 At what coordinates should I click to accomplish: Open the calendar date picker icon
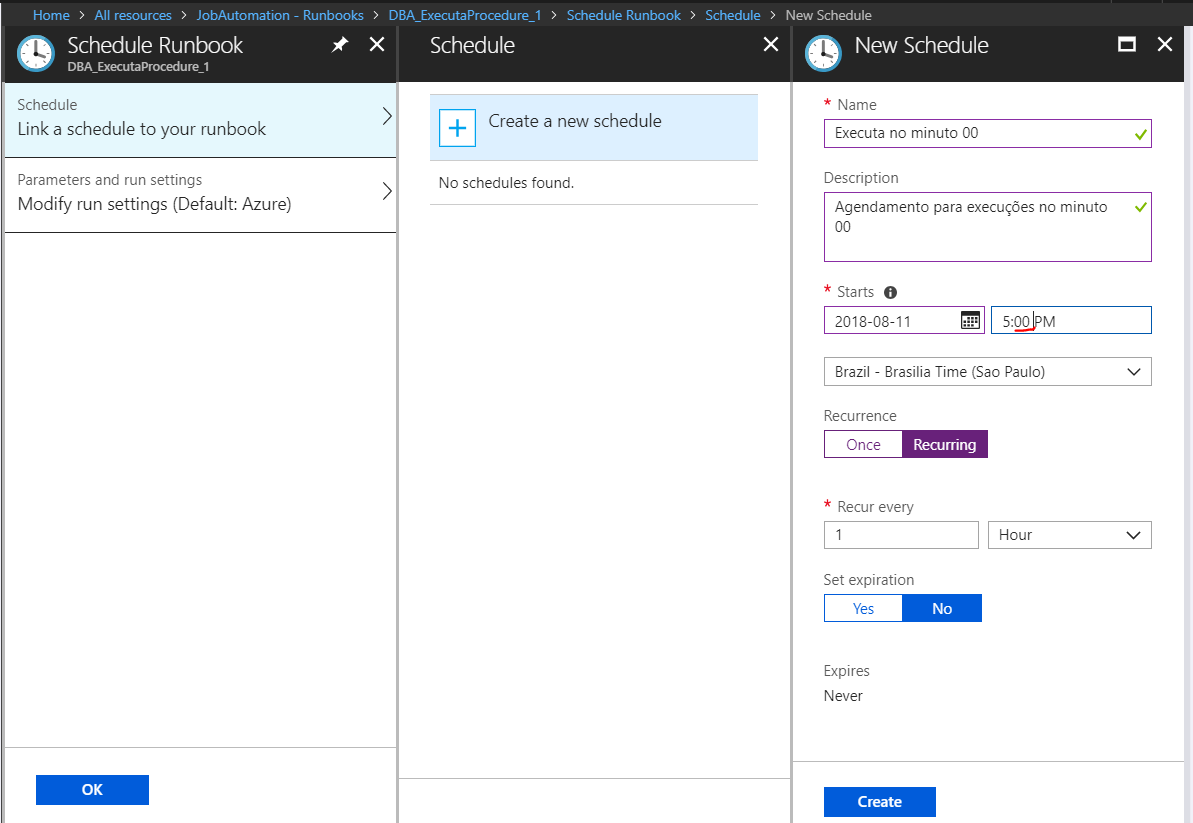click(x=970, y=320)
